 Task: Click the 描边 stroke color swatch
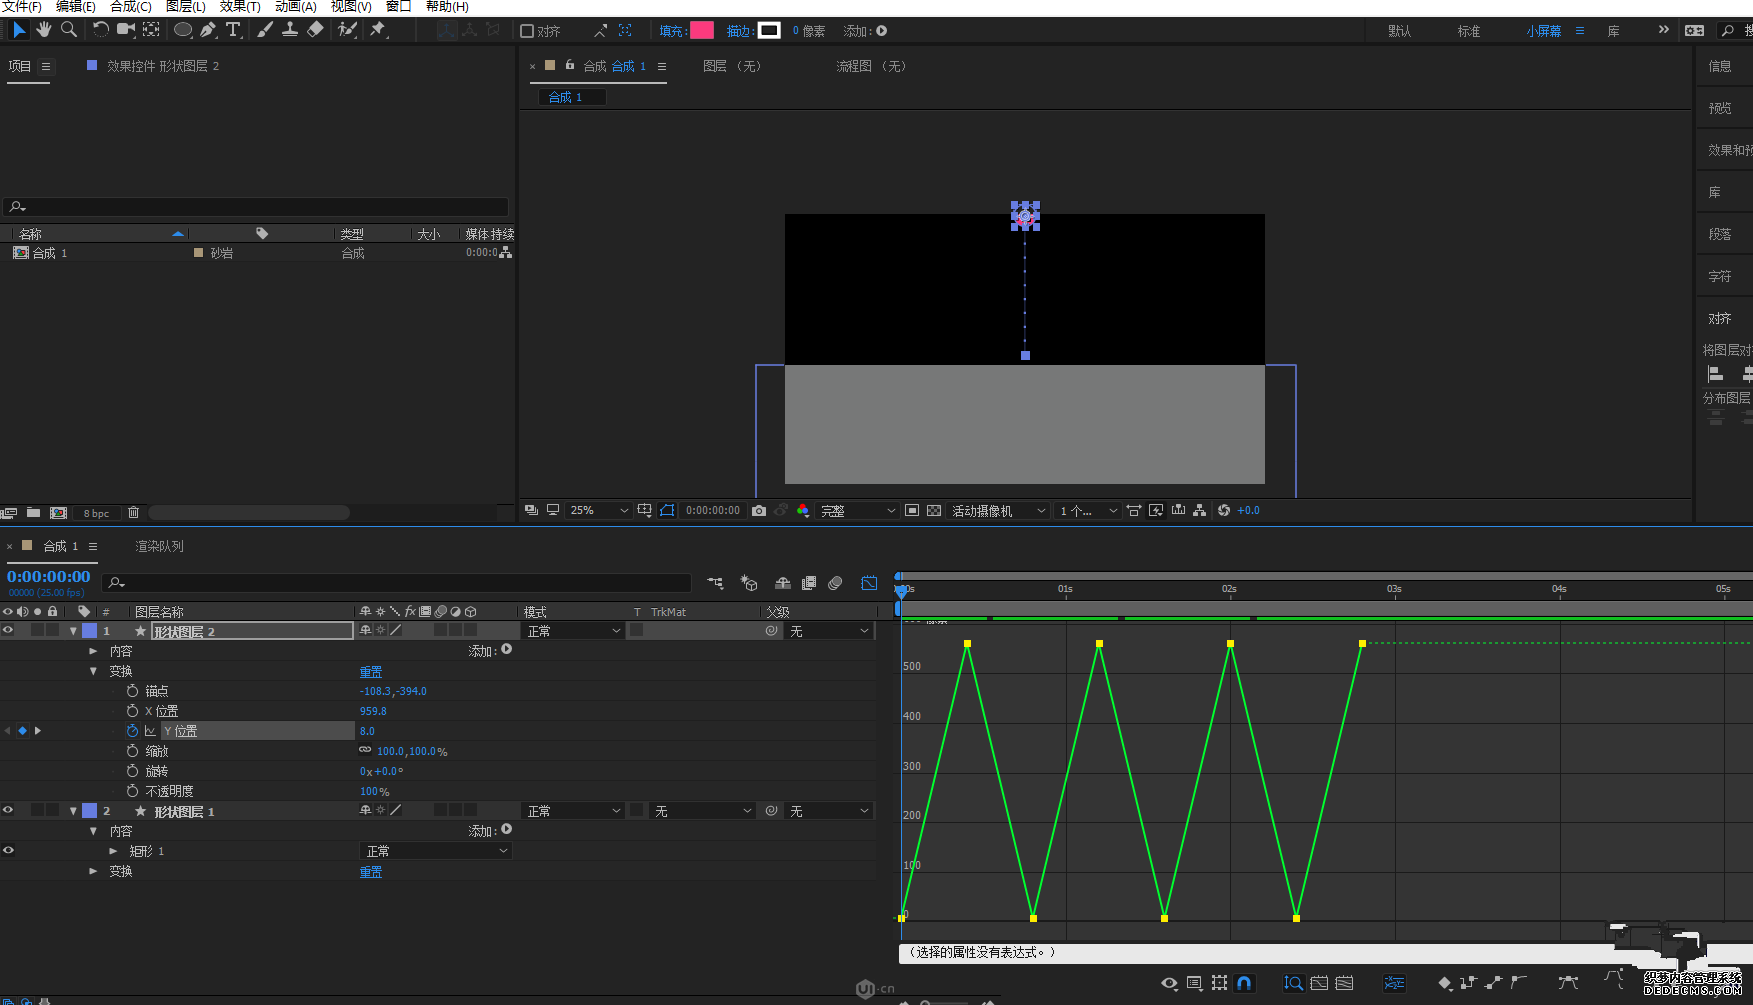pyautogui.click(x=769, y=30)
